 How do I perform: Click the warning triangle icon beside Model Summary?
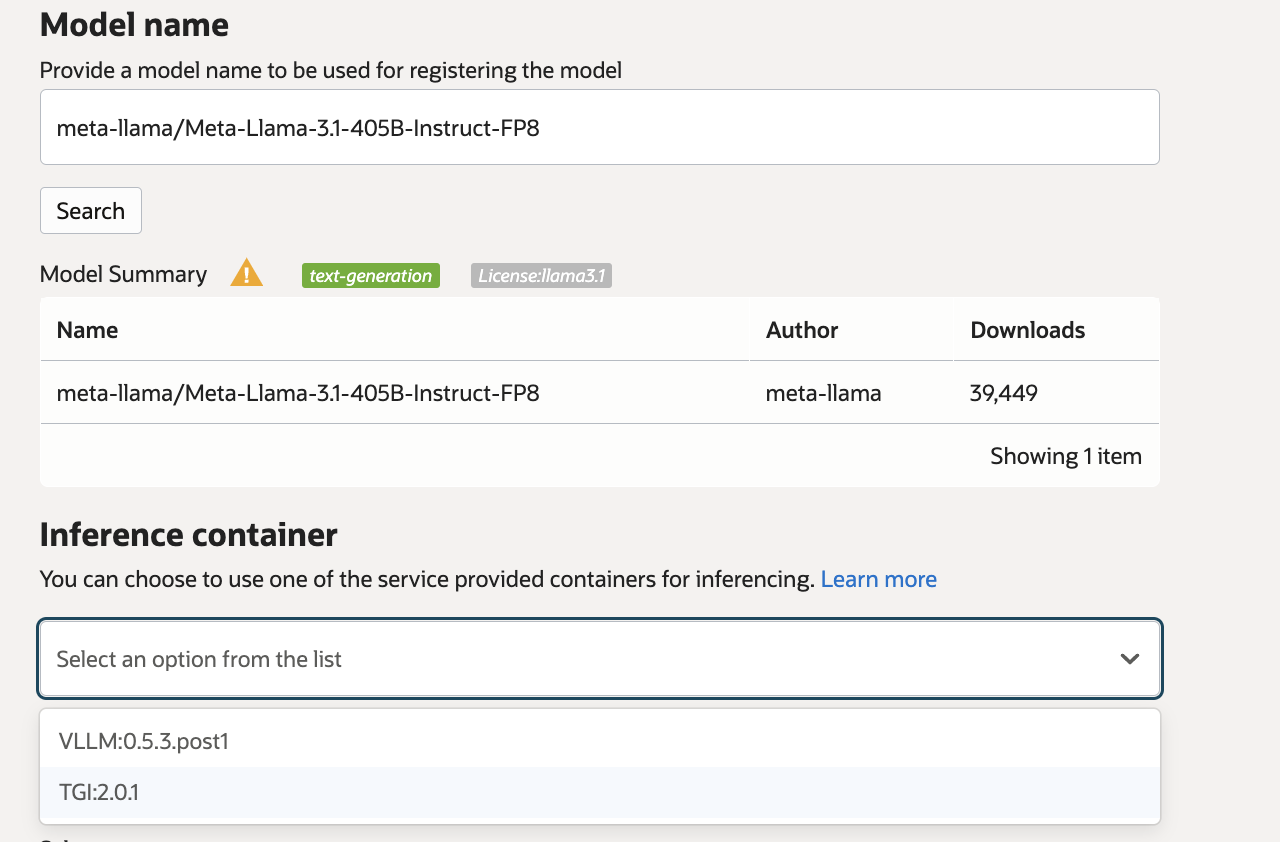246,273
